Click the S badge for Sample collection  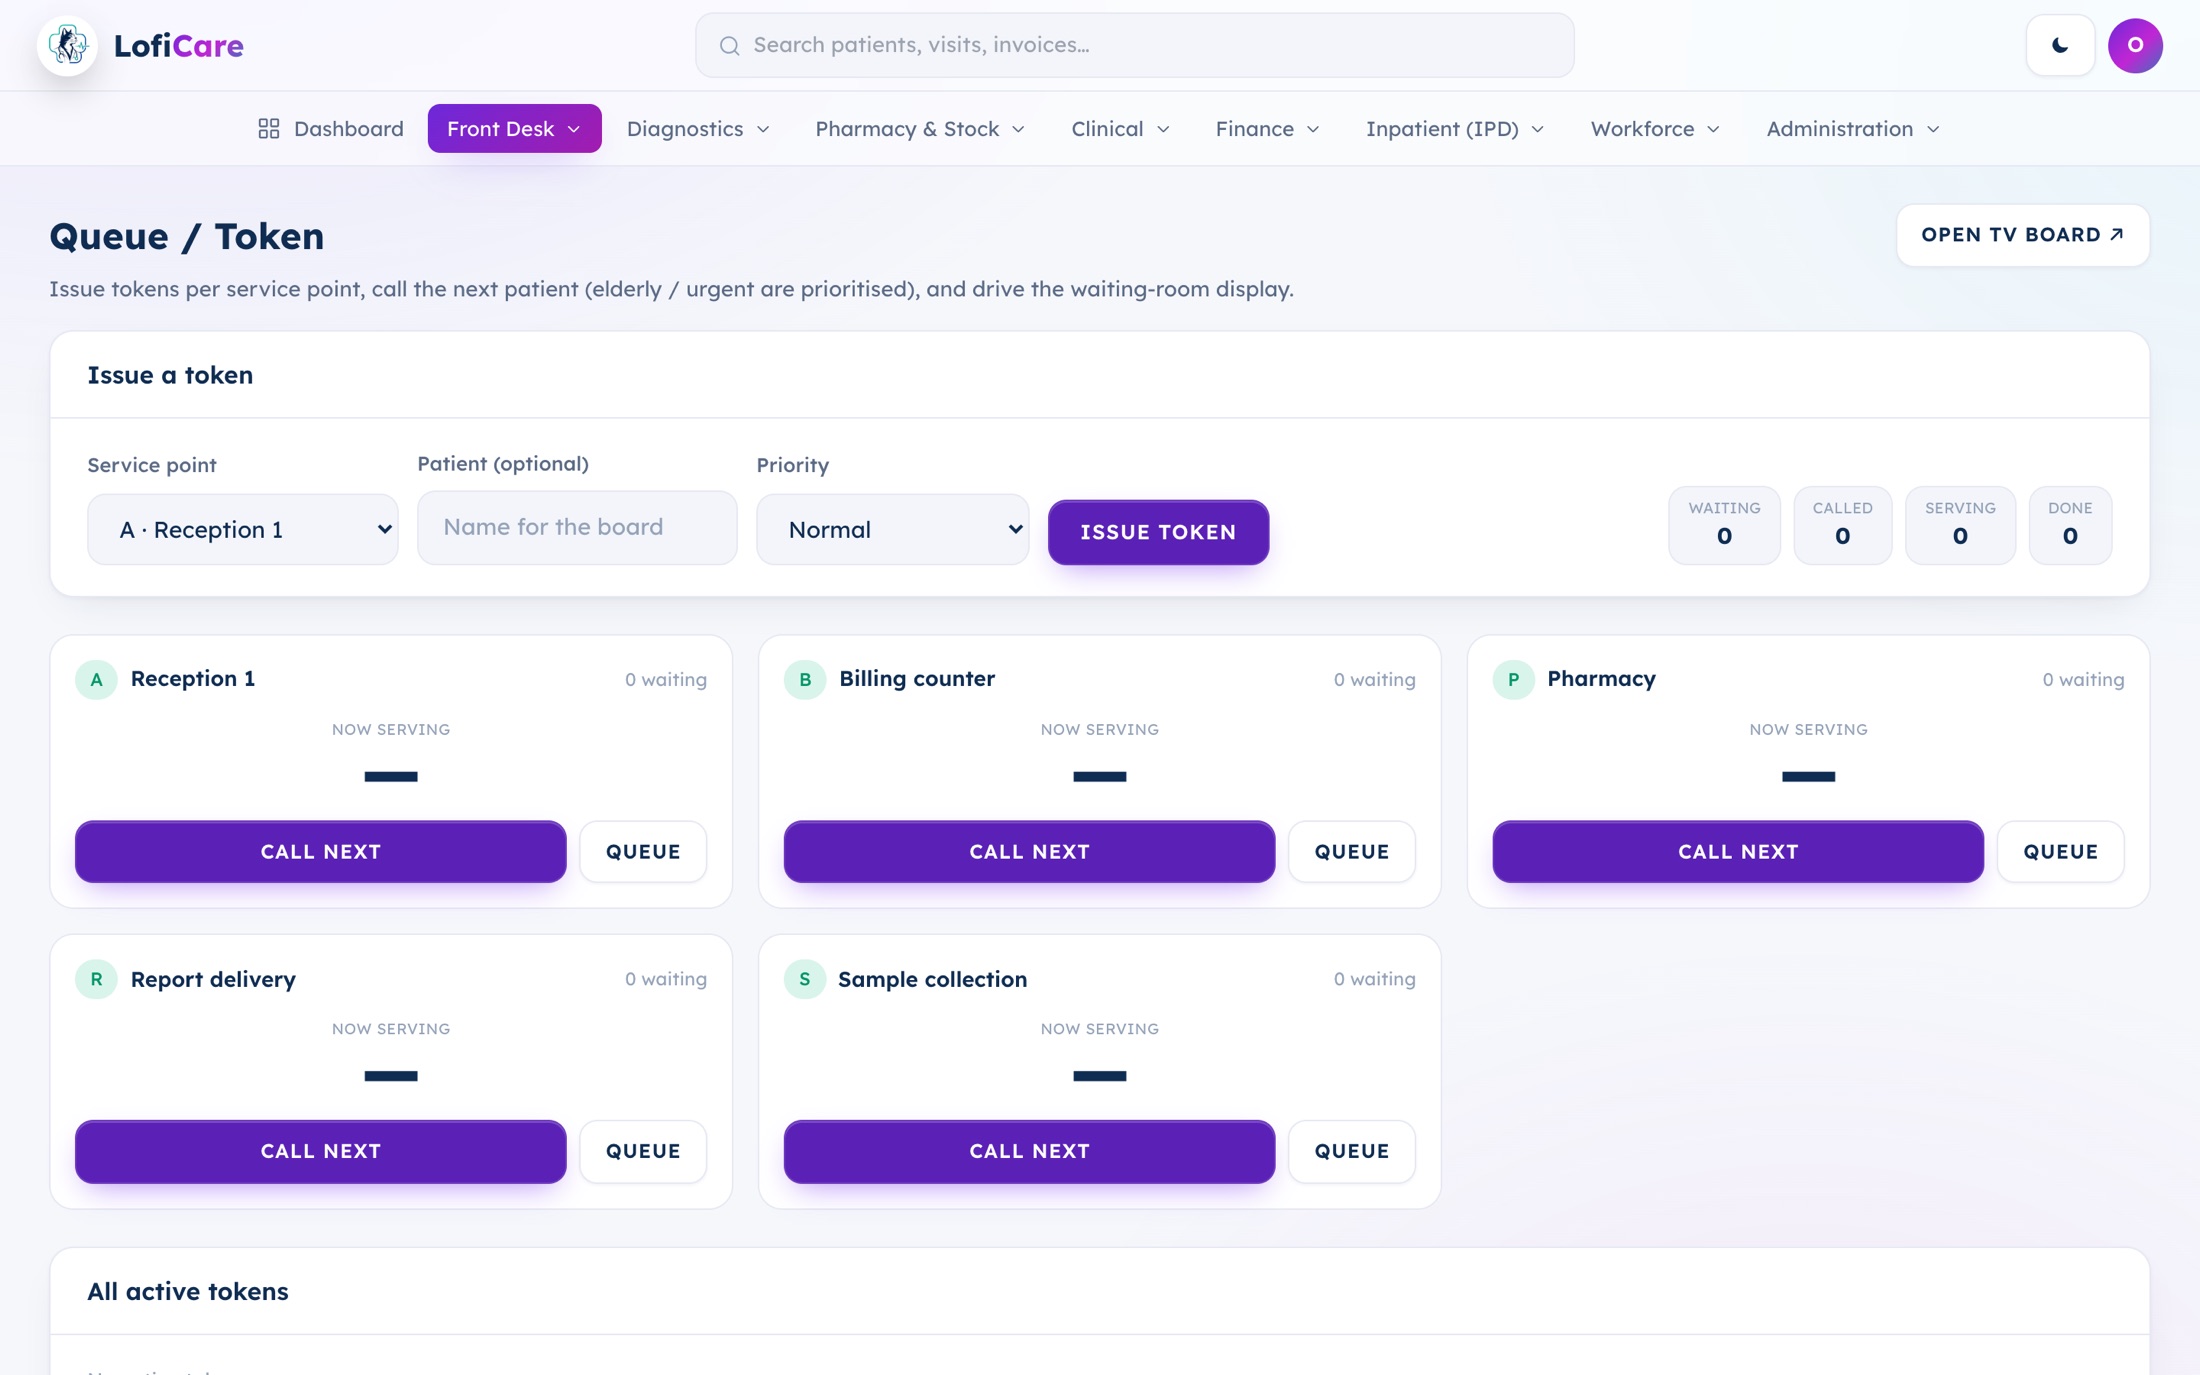(x=805, y=979)
